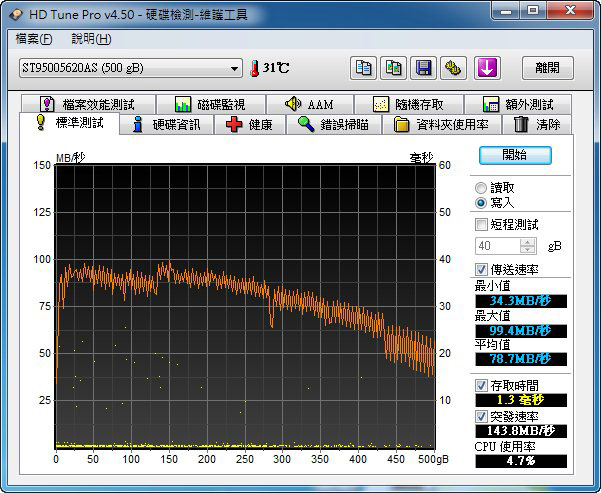Open the 清除 tab
This screenshot has width=601, height=493.
point(537,124)
